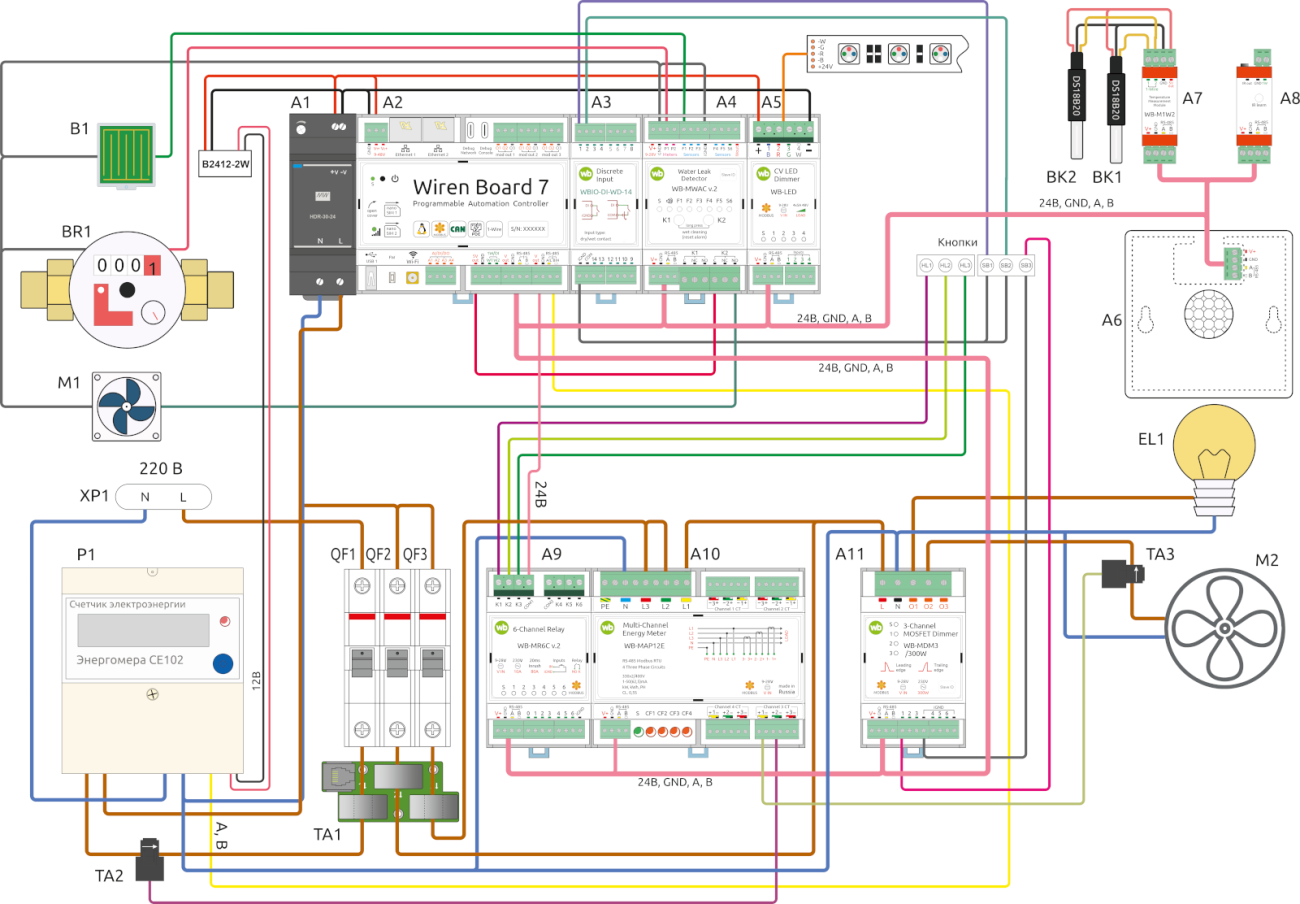Click the 'Programmable Automation Controller' subtitle
Viewport: 1300px width, 904px height.
coord(480,204)
